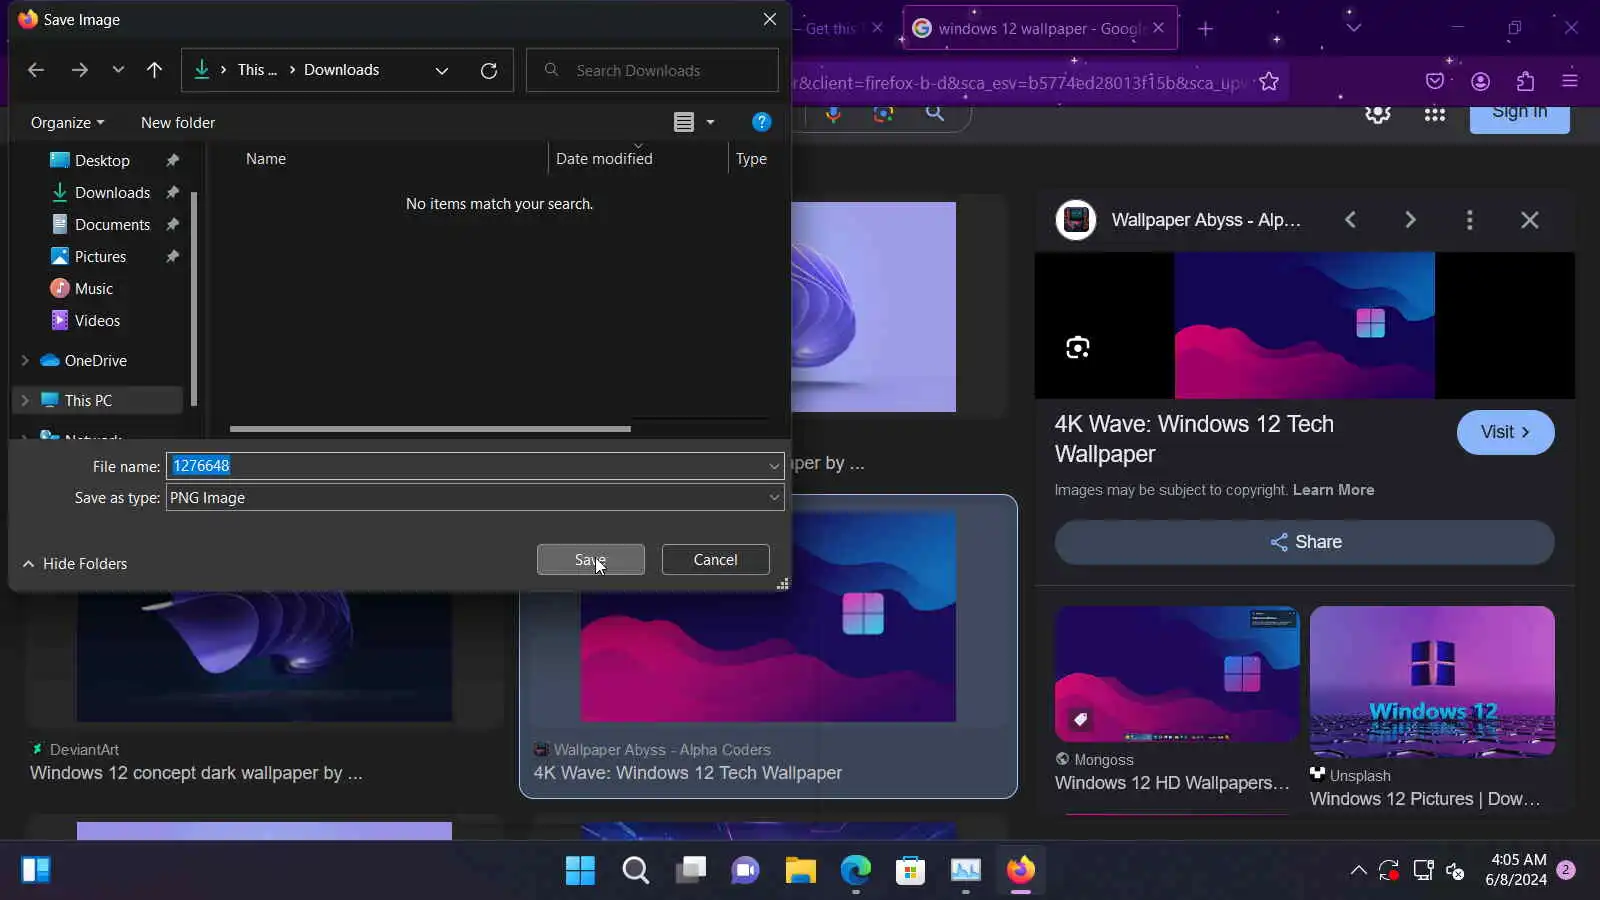Show next image in preview panel
Screen dimensions: 1600x900
1410,220
